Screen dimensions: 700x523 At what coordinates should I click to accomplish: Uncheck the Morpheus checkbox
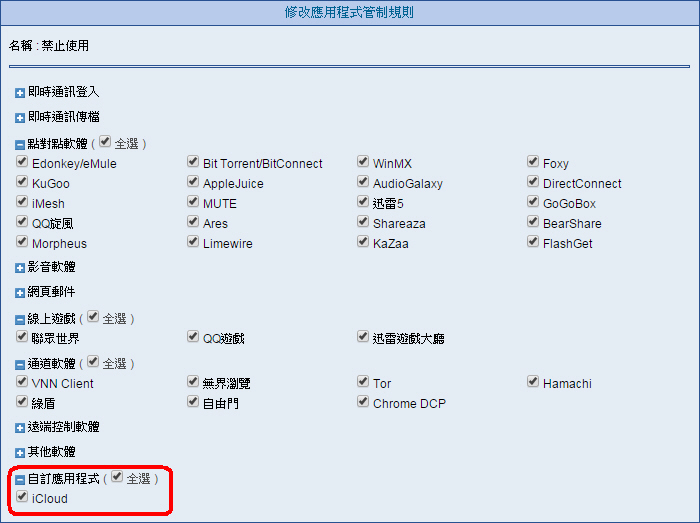tap(22, 241)
